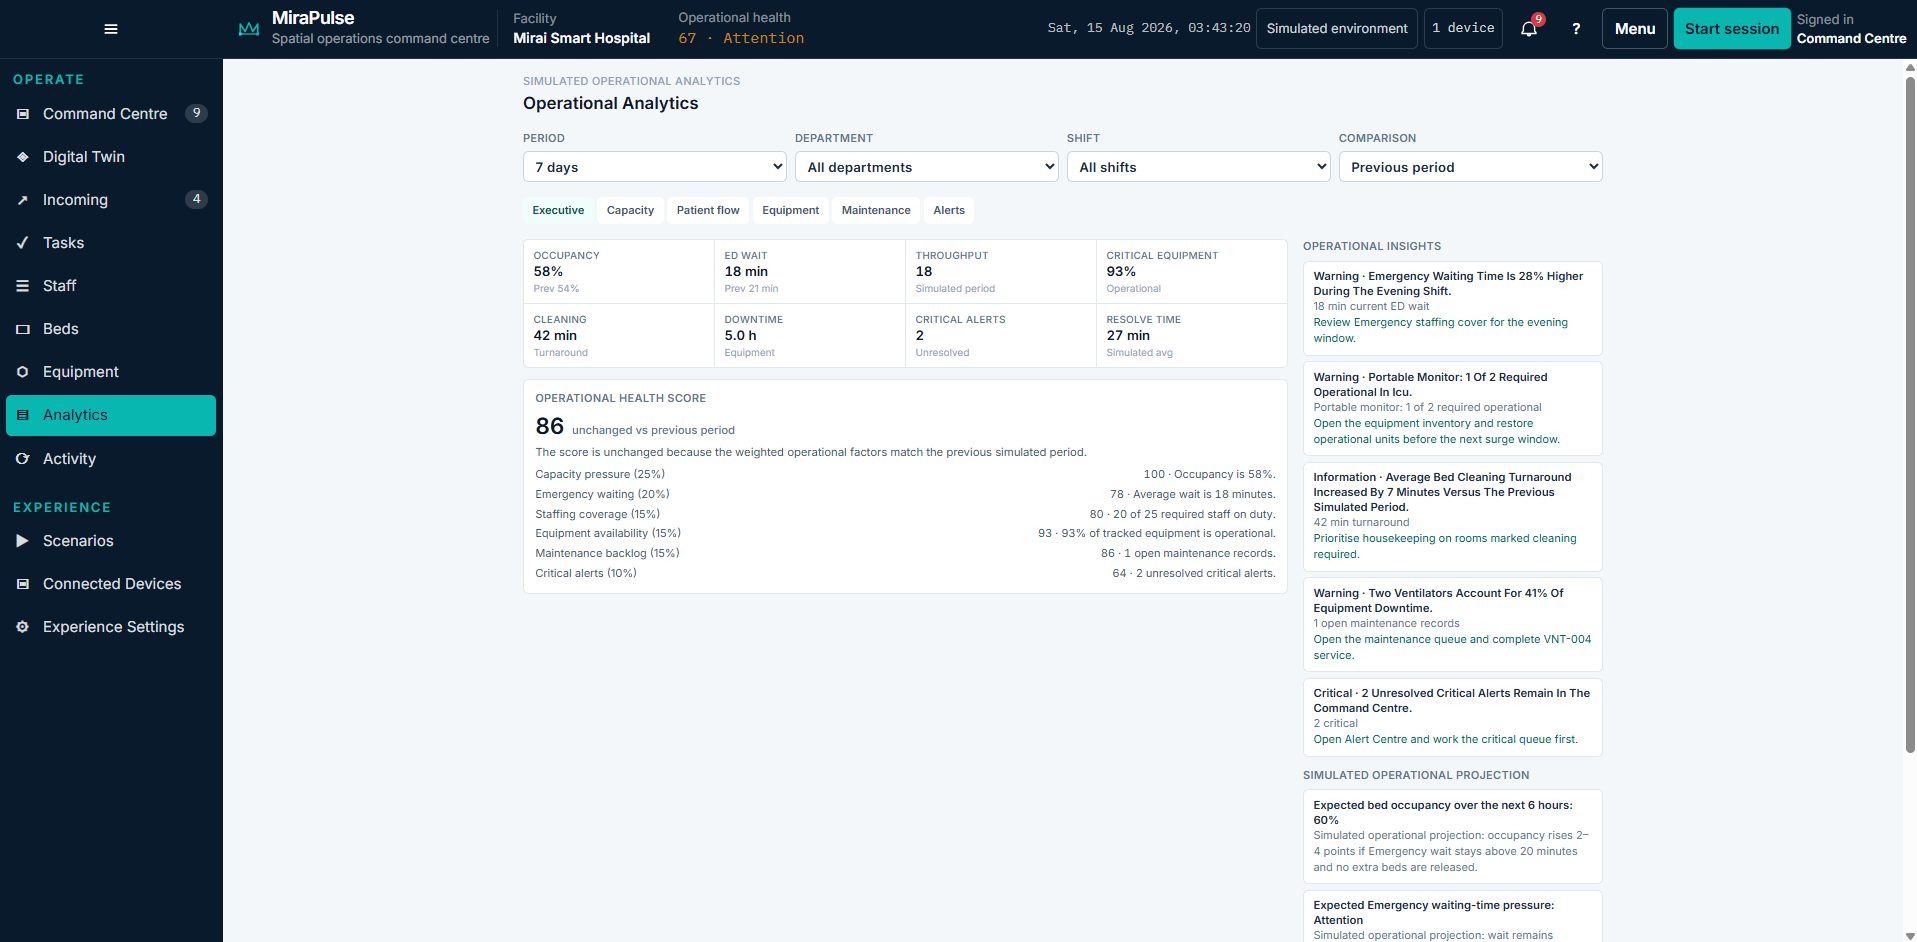1917x942 pixels.
Task: Click the Staff list icon
Action: [x=23, y=286]
